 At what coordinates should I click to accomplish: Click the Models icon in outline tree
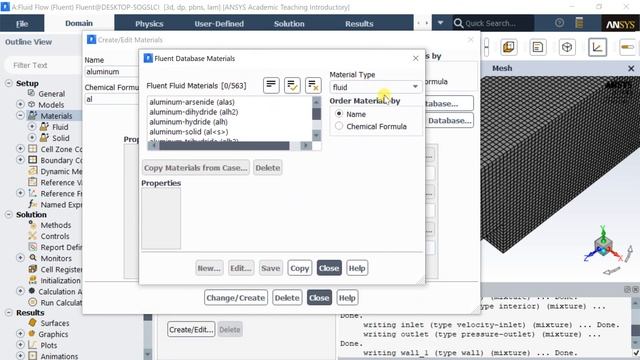31,104
